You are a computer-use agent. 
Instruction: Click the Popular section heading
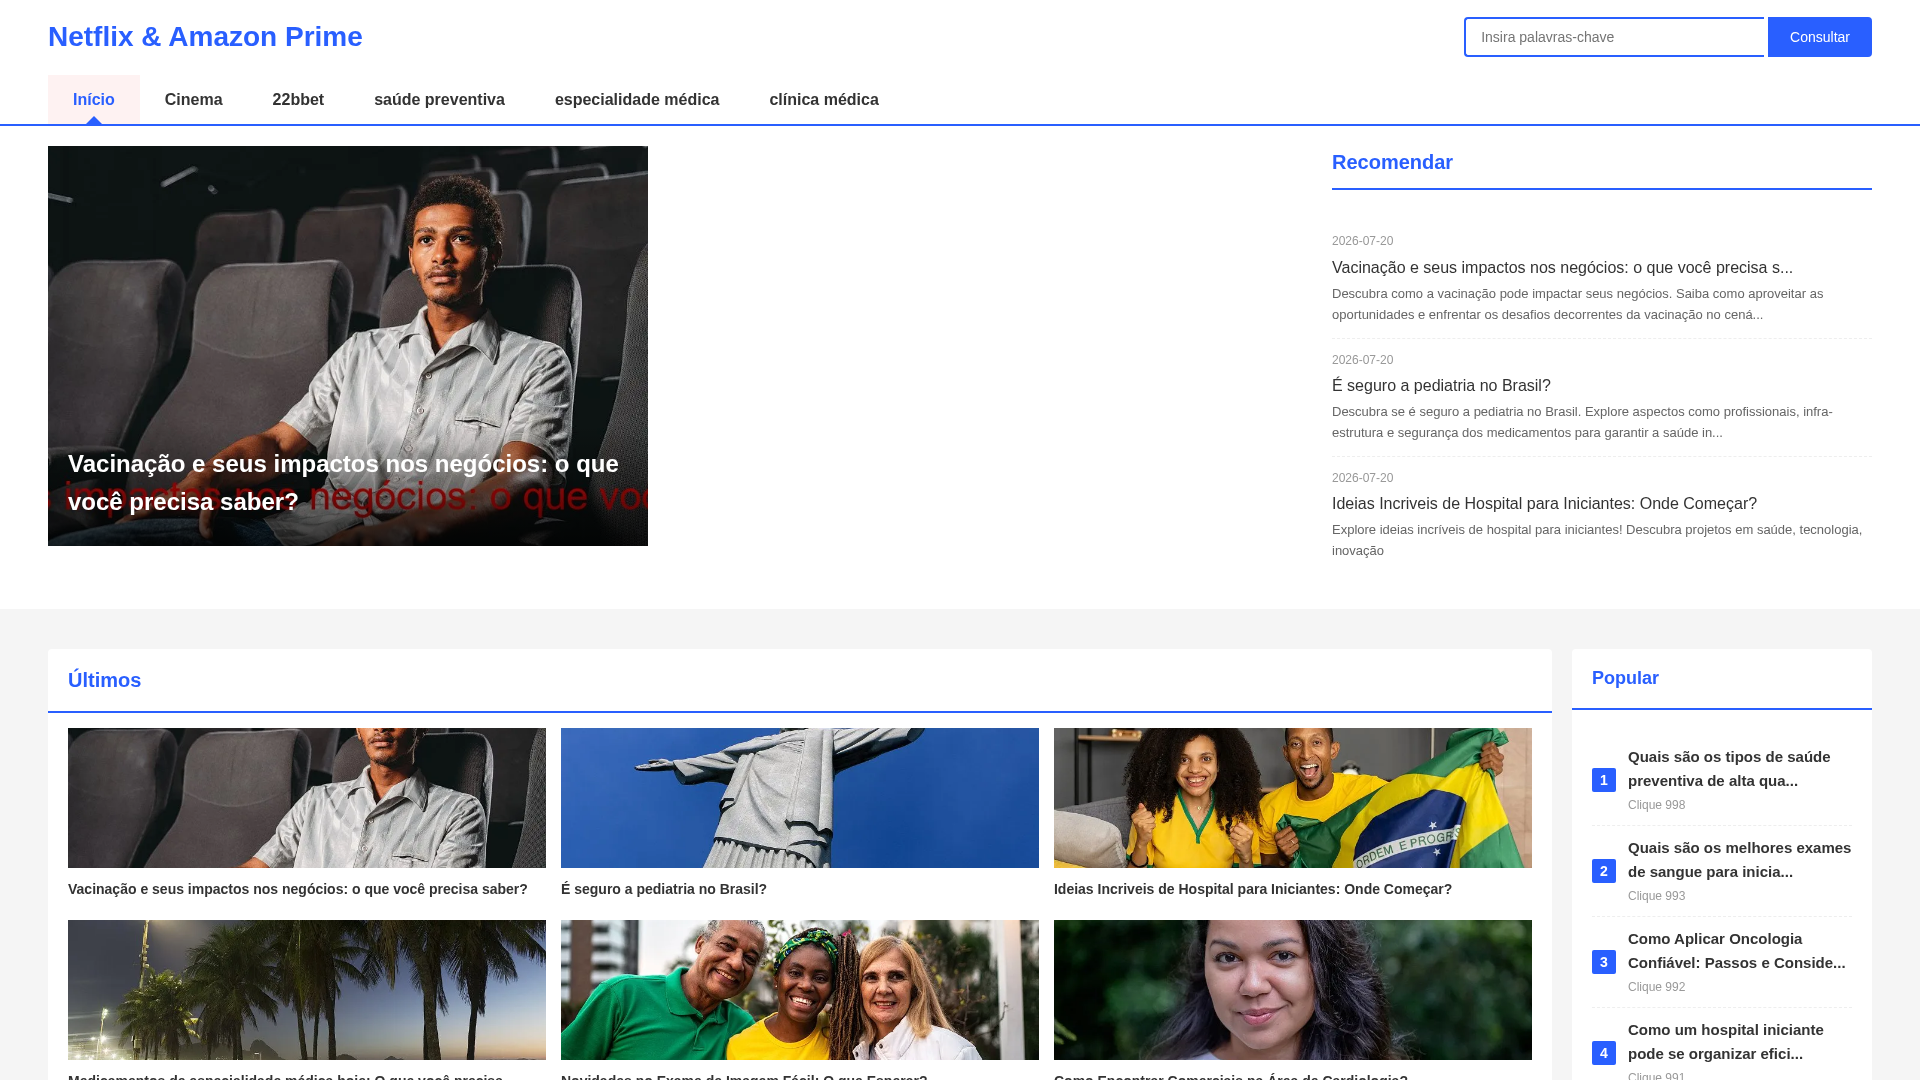[x=1625, y=678]
